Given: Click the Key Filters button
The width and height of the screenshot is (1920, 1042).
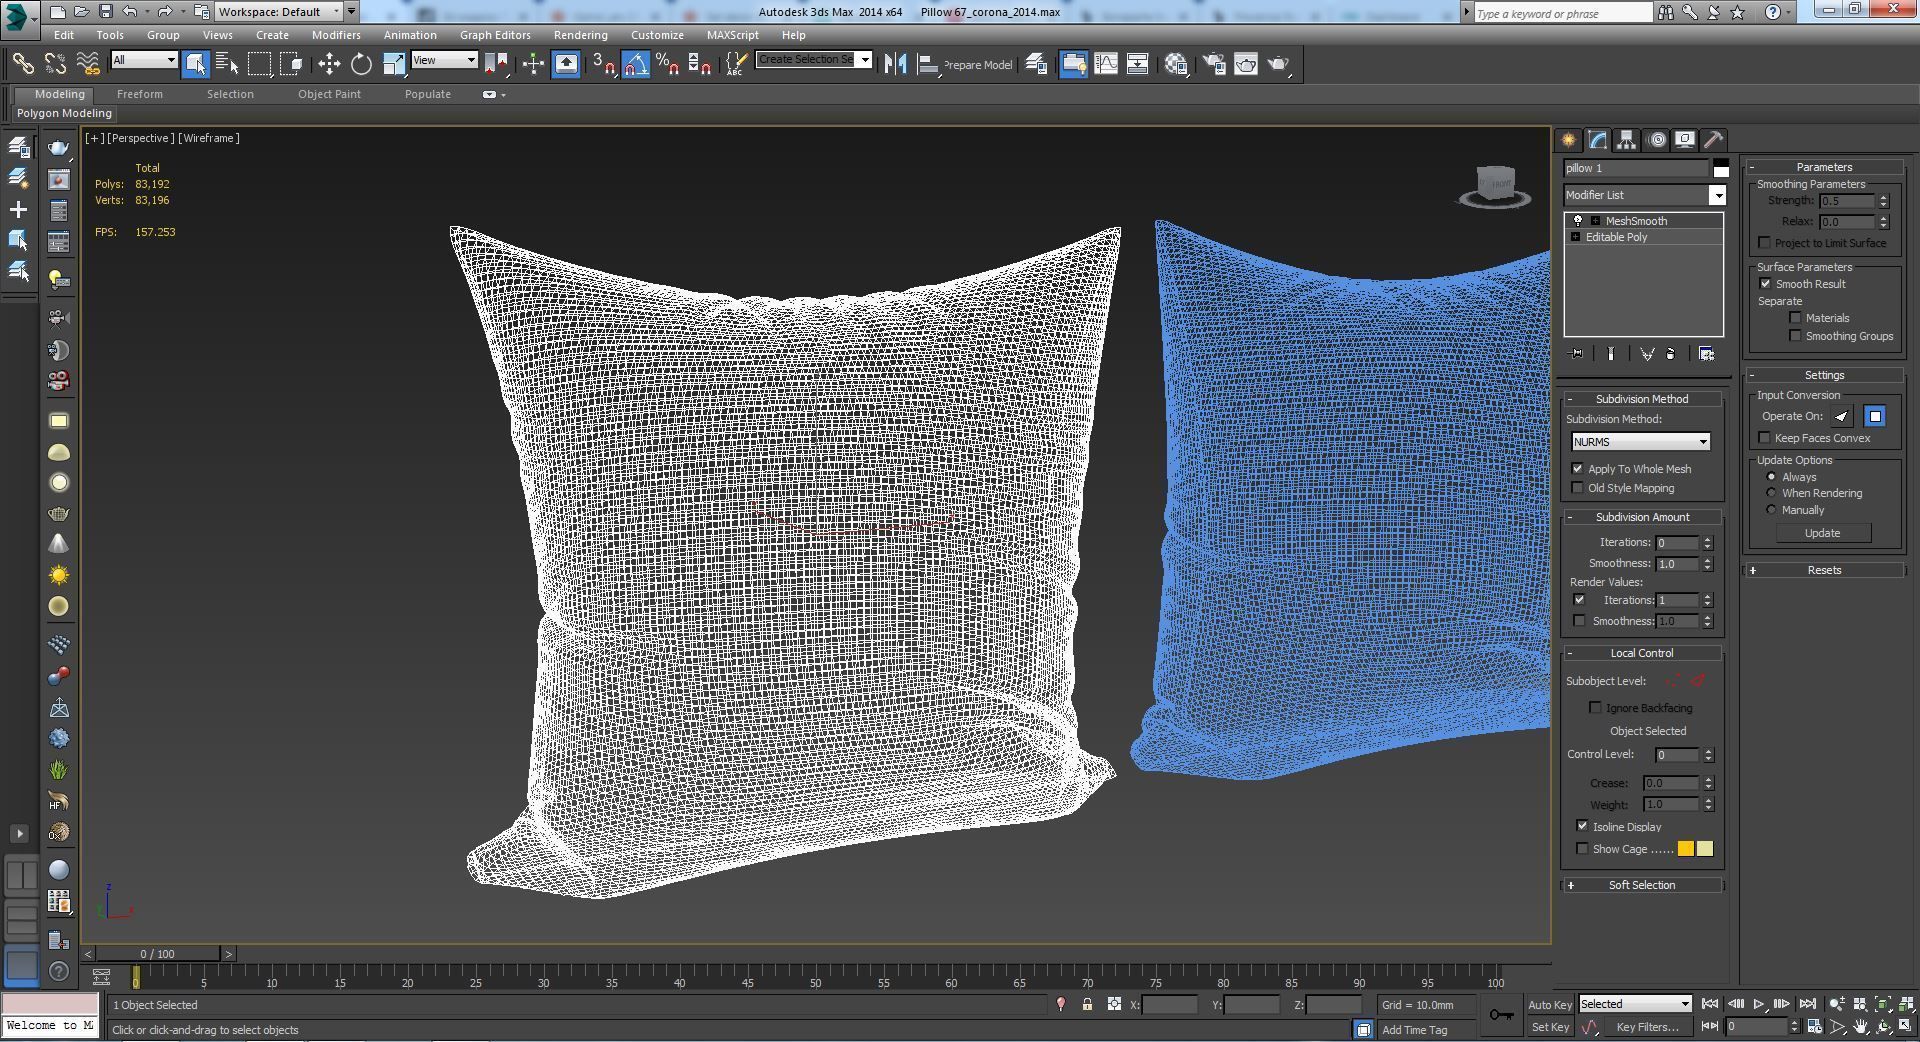Looking at the screenshot, I should [x=1647, y=1027].
